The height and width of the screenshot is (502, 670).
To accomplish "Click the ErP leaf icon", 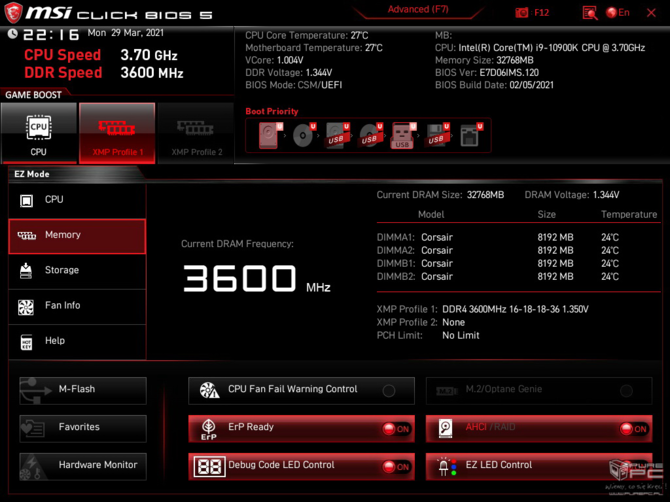I will 209,429.
